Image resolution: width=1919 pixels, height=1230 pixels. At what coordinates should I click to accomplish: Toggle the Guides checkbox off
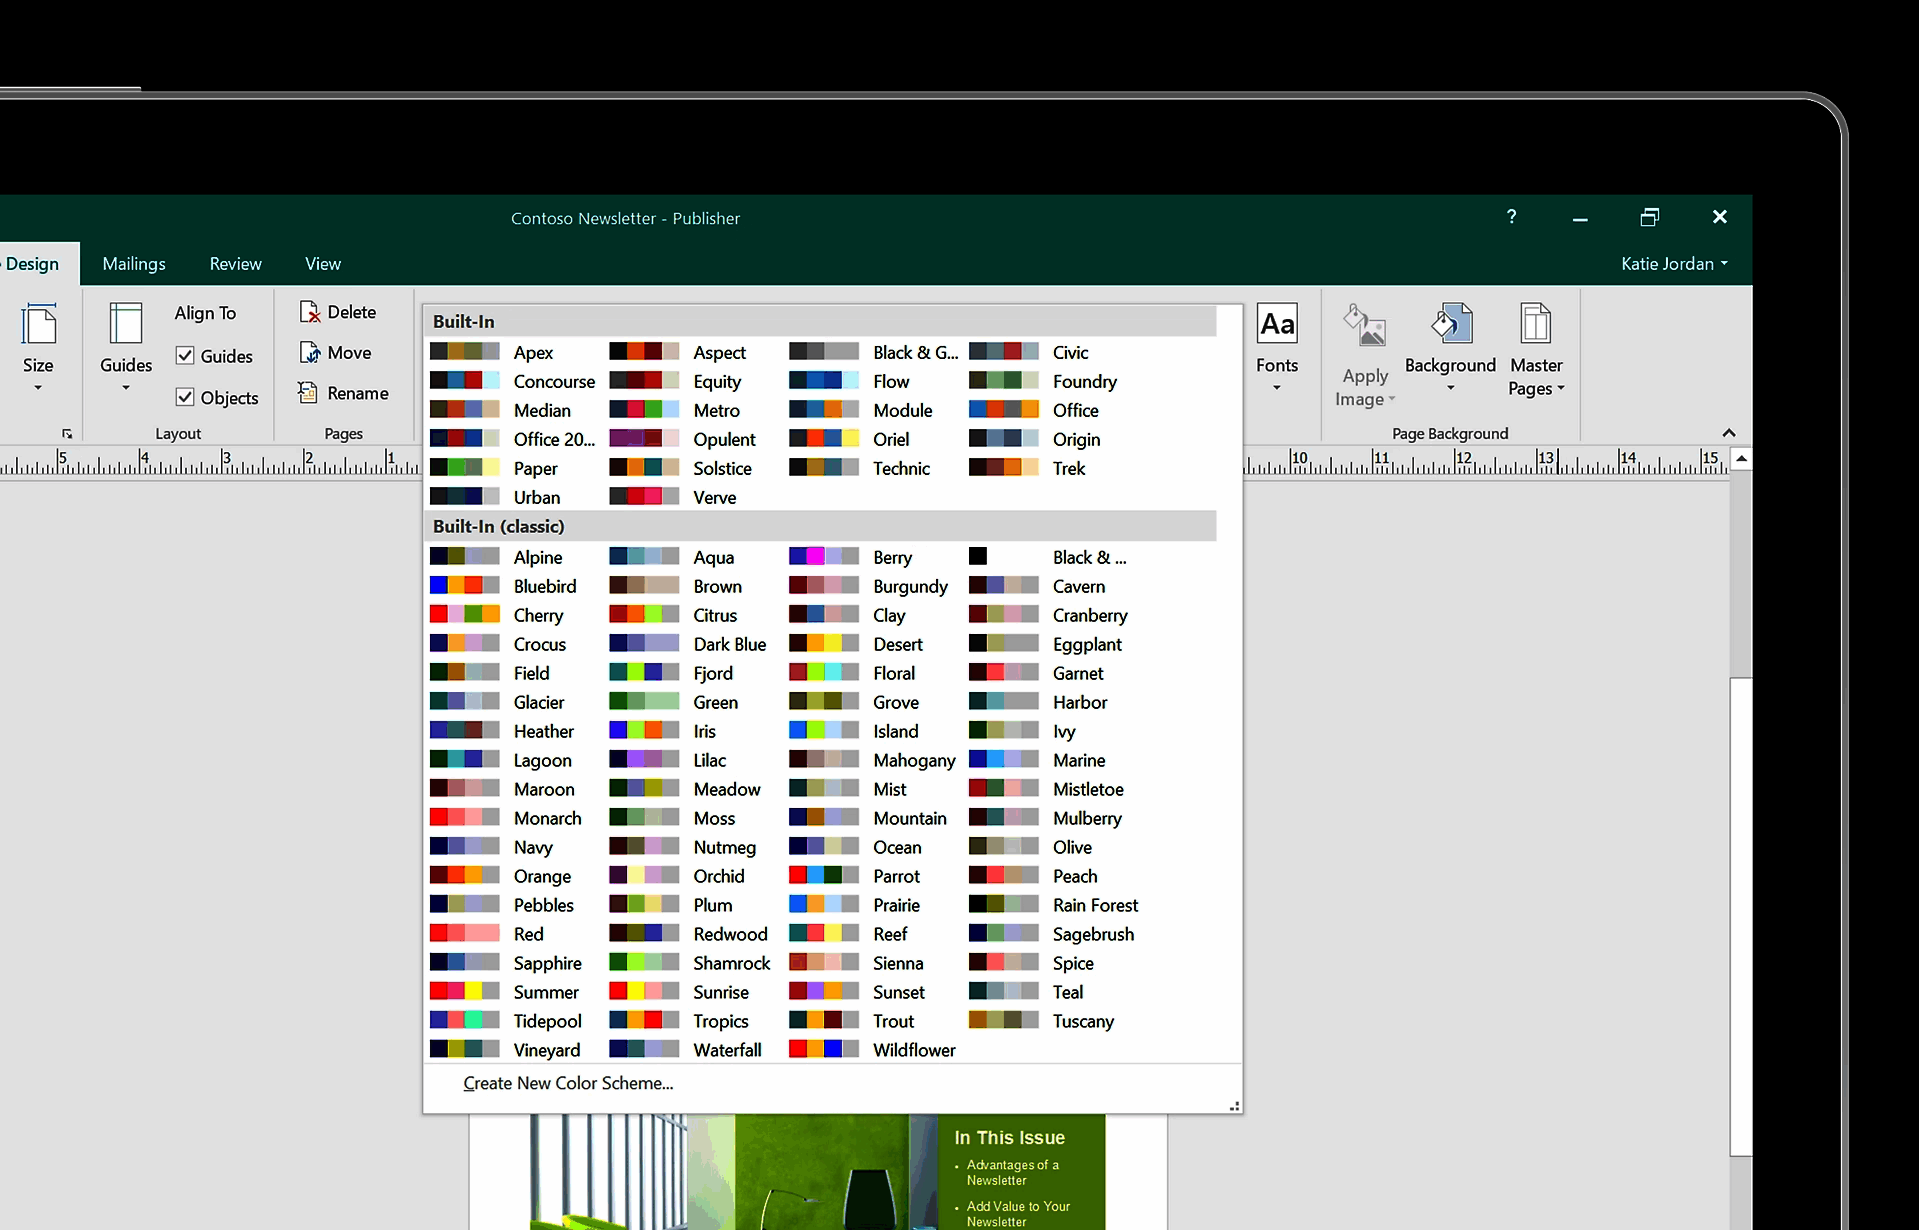coord(186,355)
